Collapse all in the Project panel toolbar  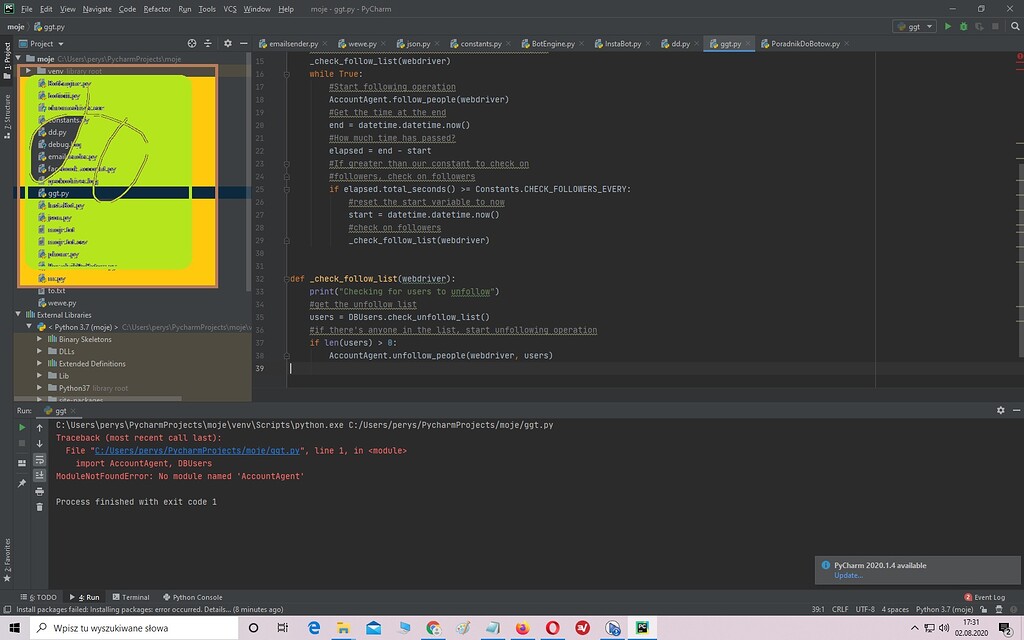(208, 44)
